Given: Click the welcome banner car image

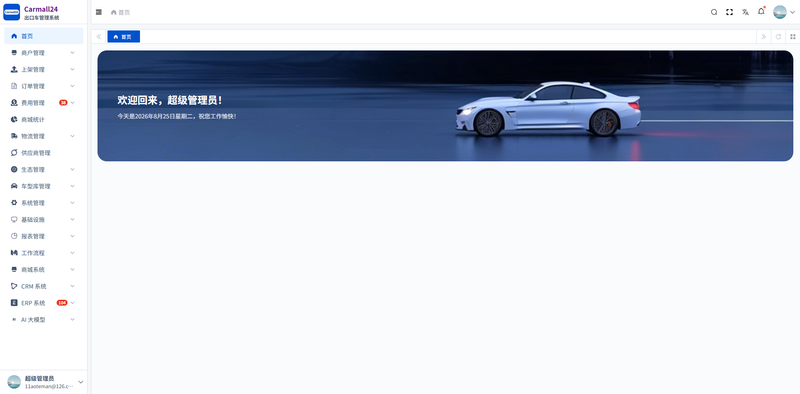Looking at the screenshot, I should point(548,109).
